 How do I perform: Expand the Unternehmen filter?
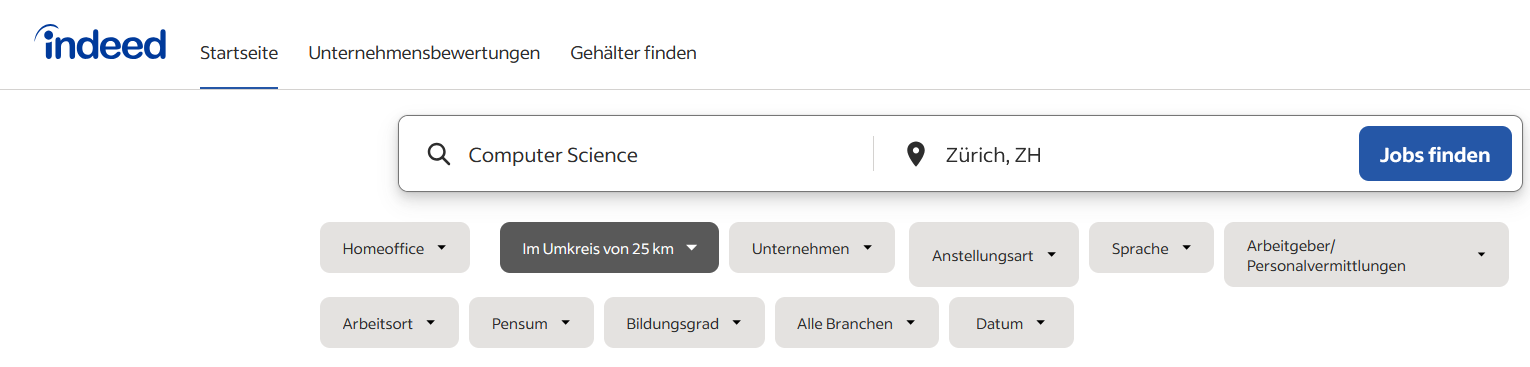coord(812,247)
